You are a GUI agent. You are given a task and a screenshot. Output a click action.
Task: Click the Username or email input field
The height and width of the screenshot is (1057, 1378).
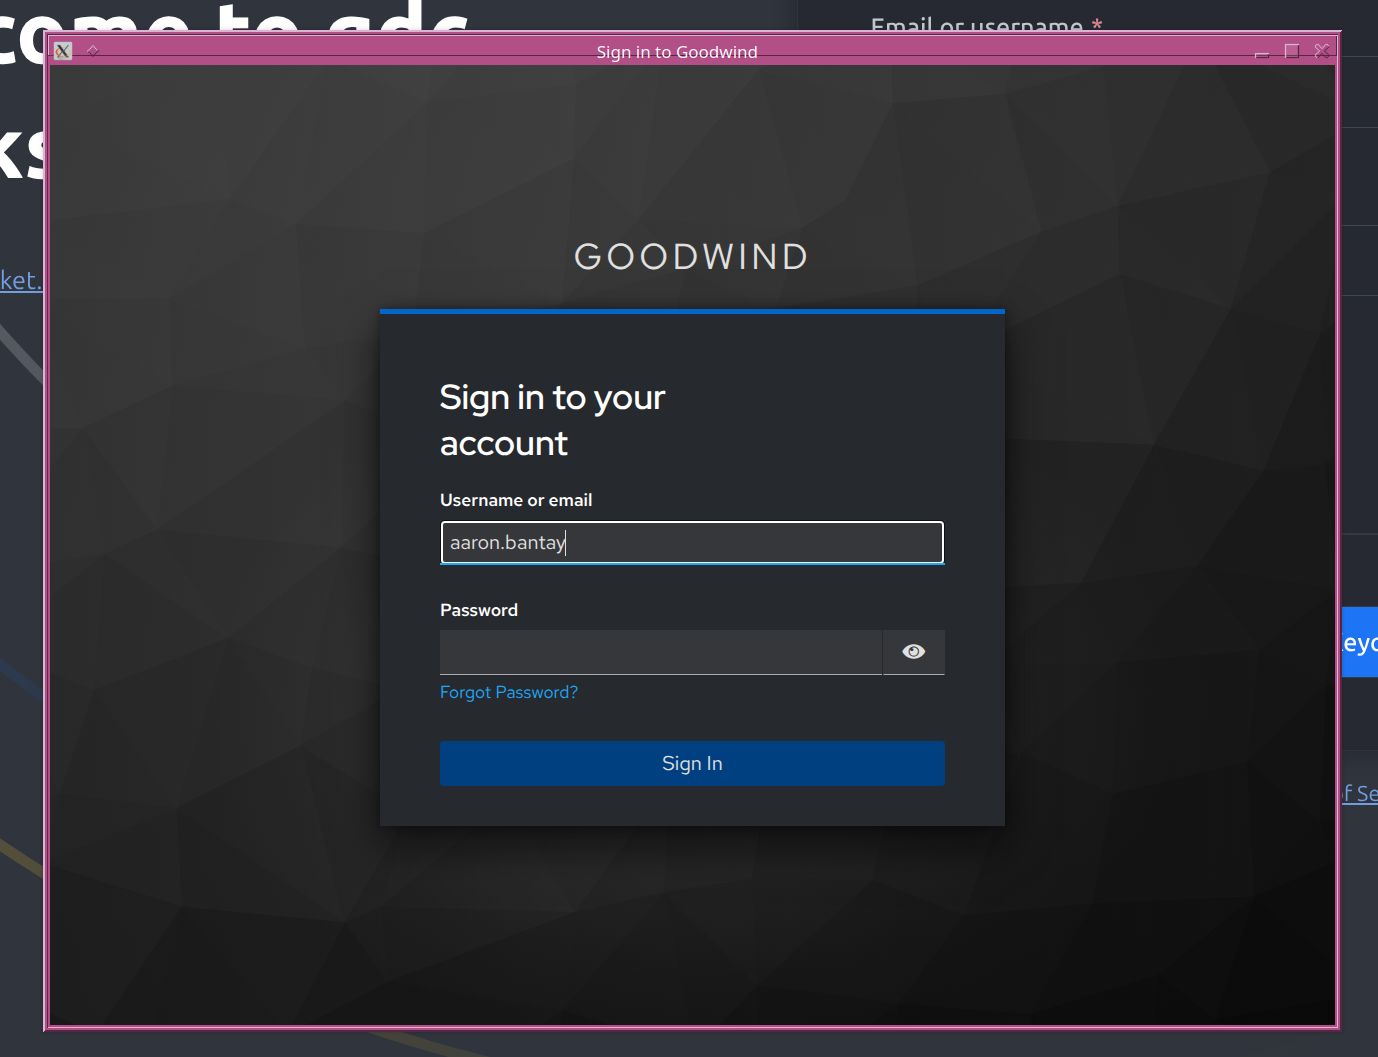click(692, 543)
